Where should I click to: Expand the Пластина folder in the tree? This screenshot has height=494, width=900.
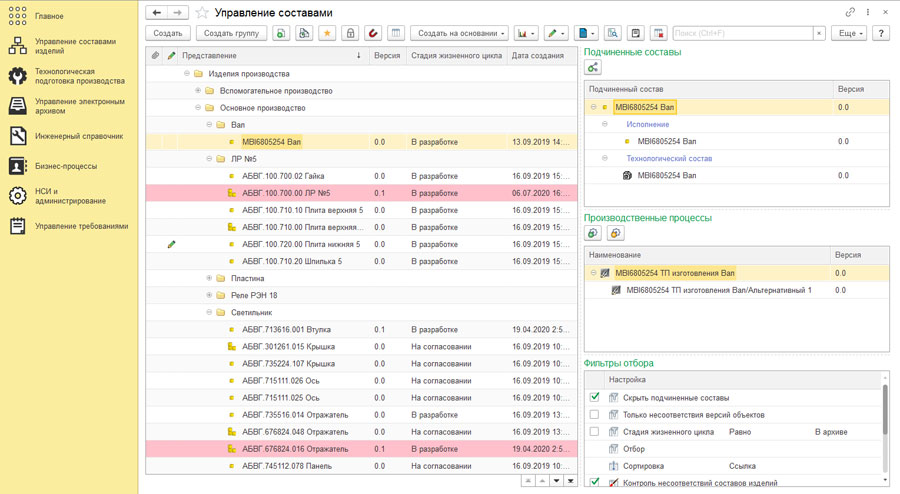coord(209,278)
